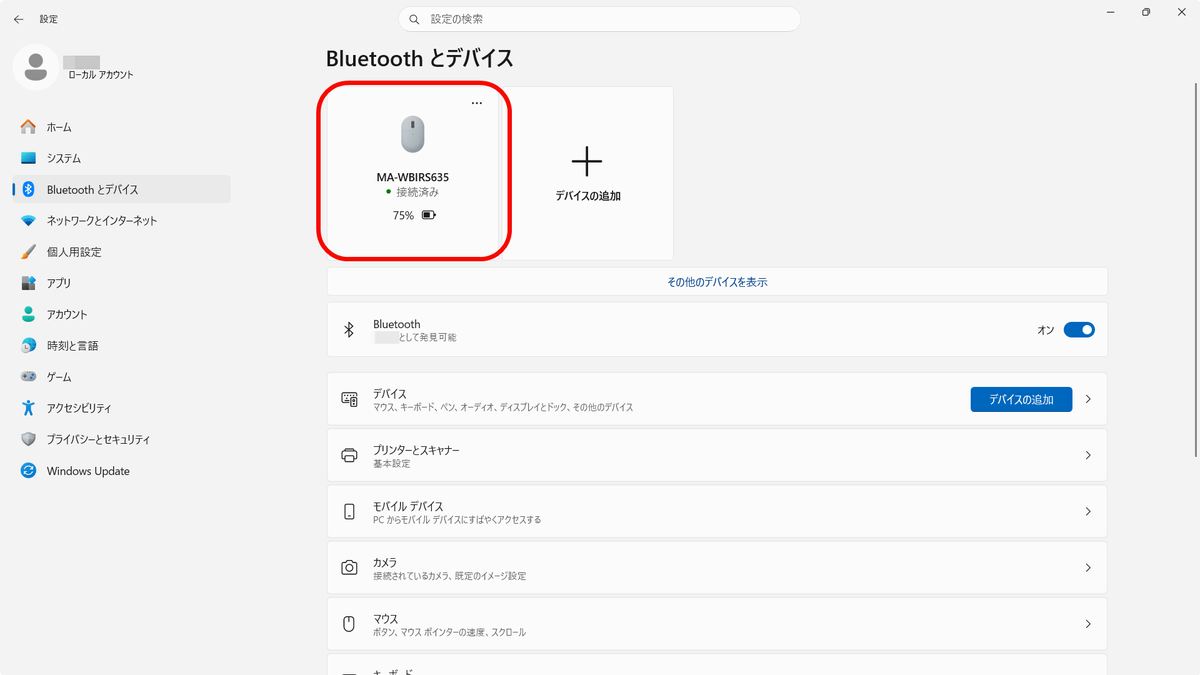Click the 75% battery level text
This screenshot has width=1200, height=675.
pyautogui.click(x=403, y=215)
